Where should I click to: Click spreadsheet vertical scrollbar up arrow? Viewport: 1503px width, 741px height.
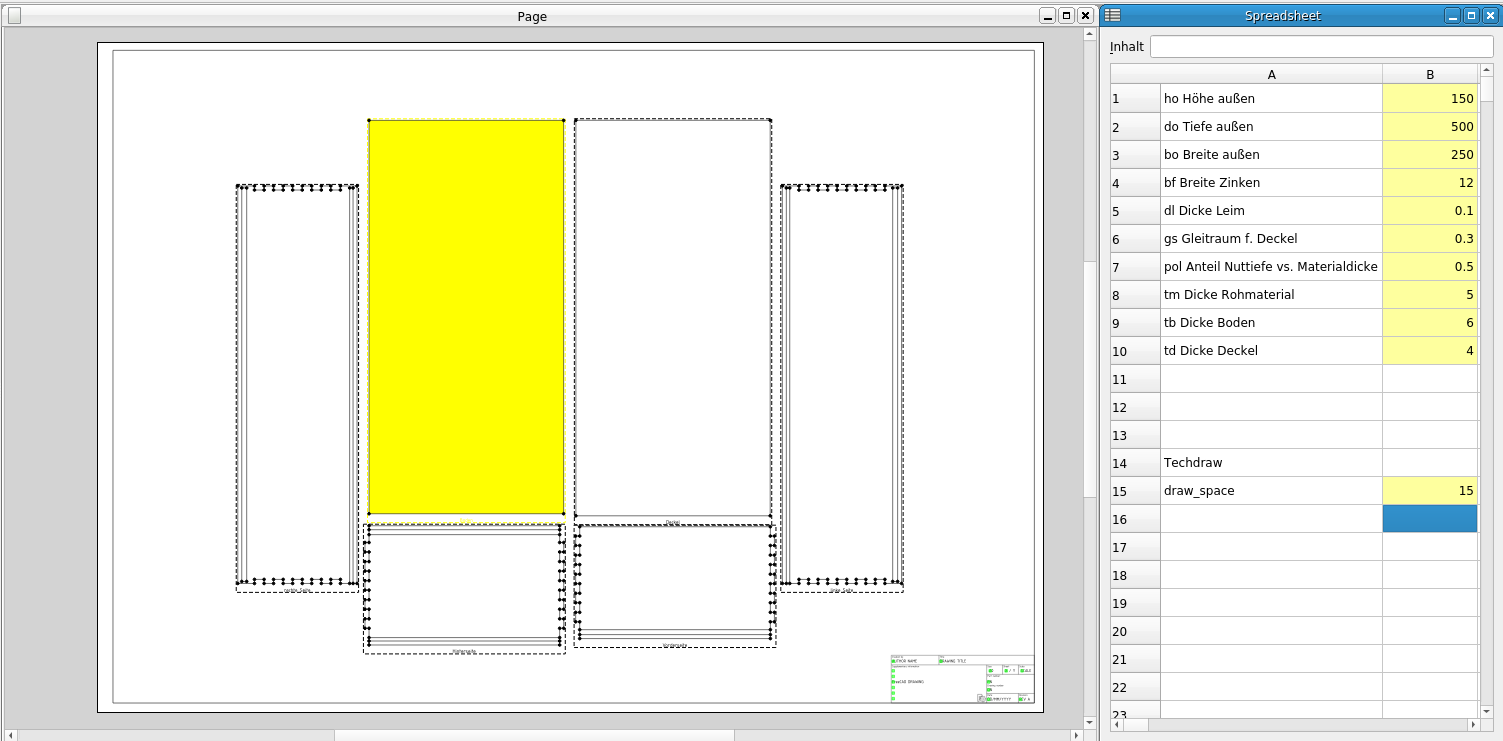click(1487, 70)
